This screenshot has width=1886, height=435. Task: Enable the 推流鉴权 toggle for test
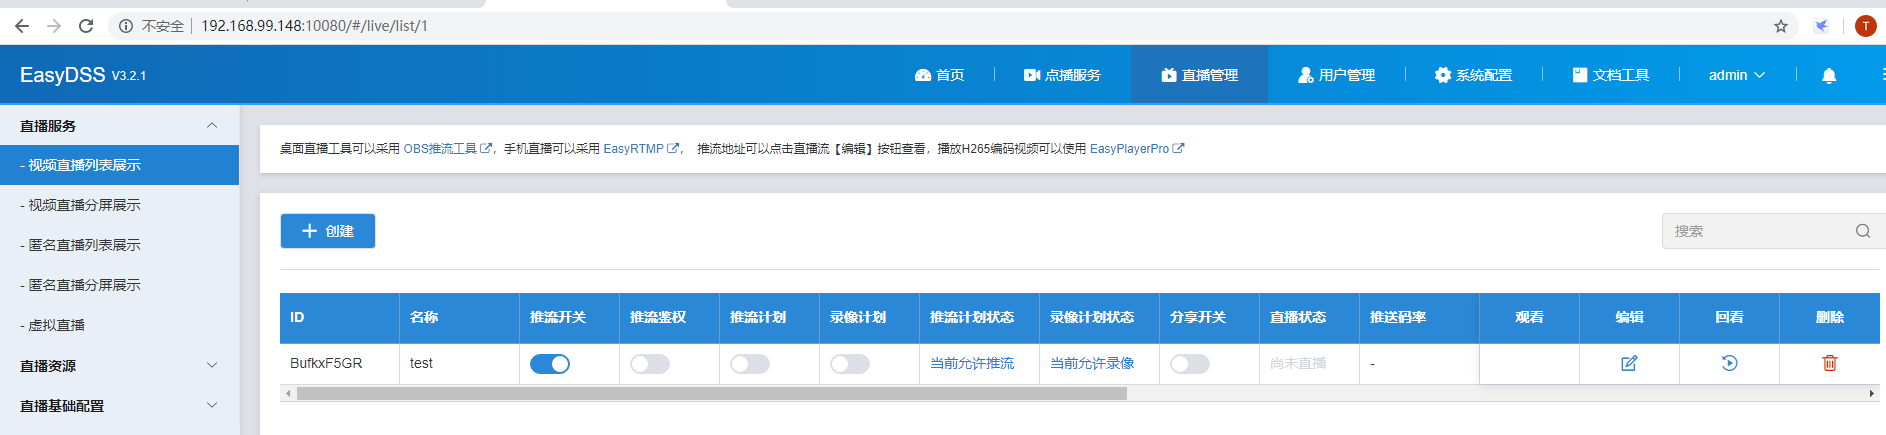(650, 364)
